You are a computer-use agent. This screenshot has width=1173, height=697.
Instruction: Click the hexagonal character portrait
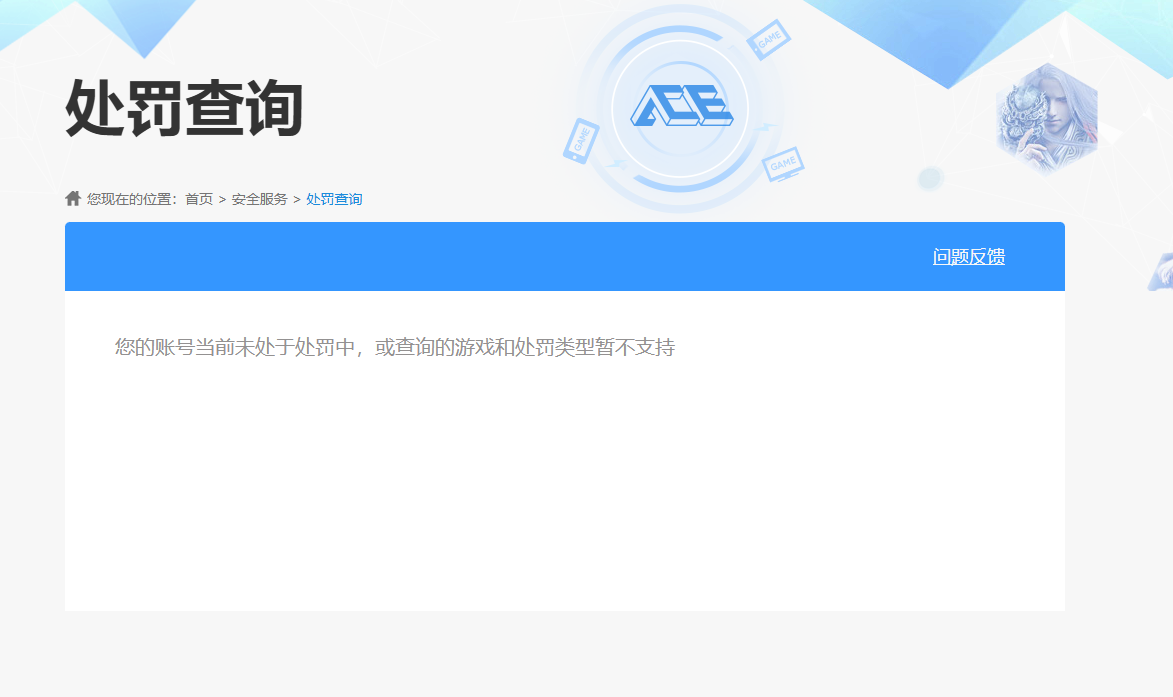(x=1047, y=115)
